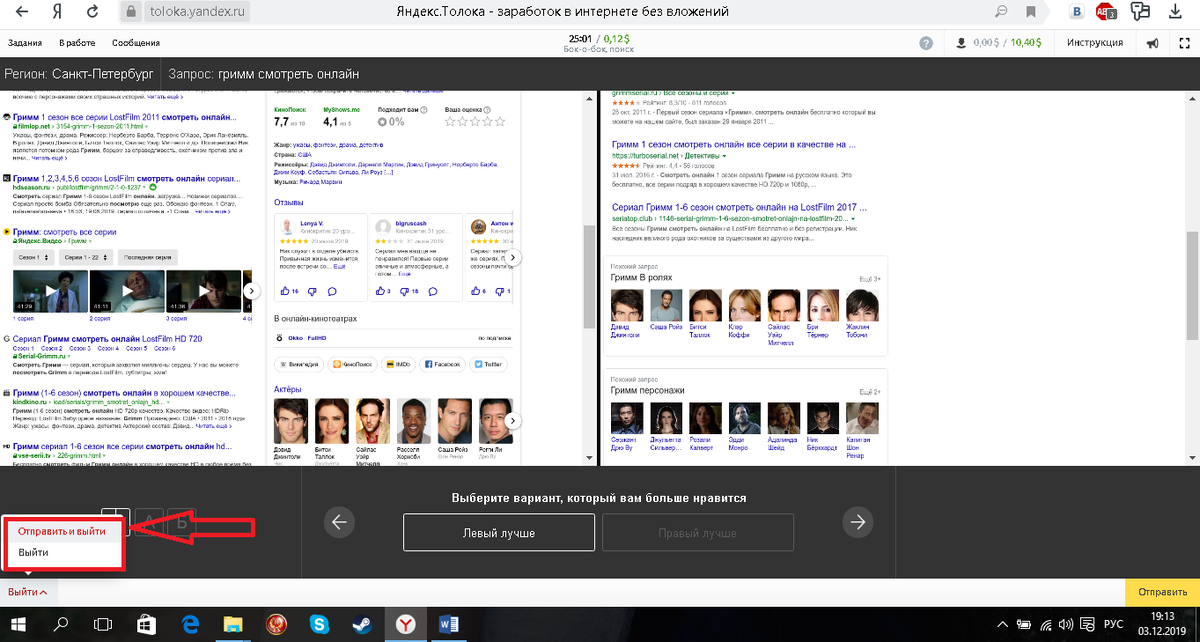Open the Инструкция button
Image resolution: width=1200 pixels, height=642 pixels.
[x=1095, y=43]
